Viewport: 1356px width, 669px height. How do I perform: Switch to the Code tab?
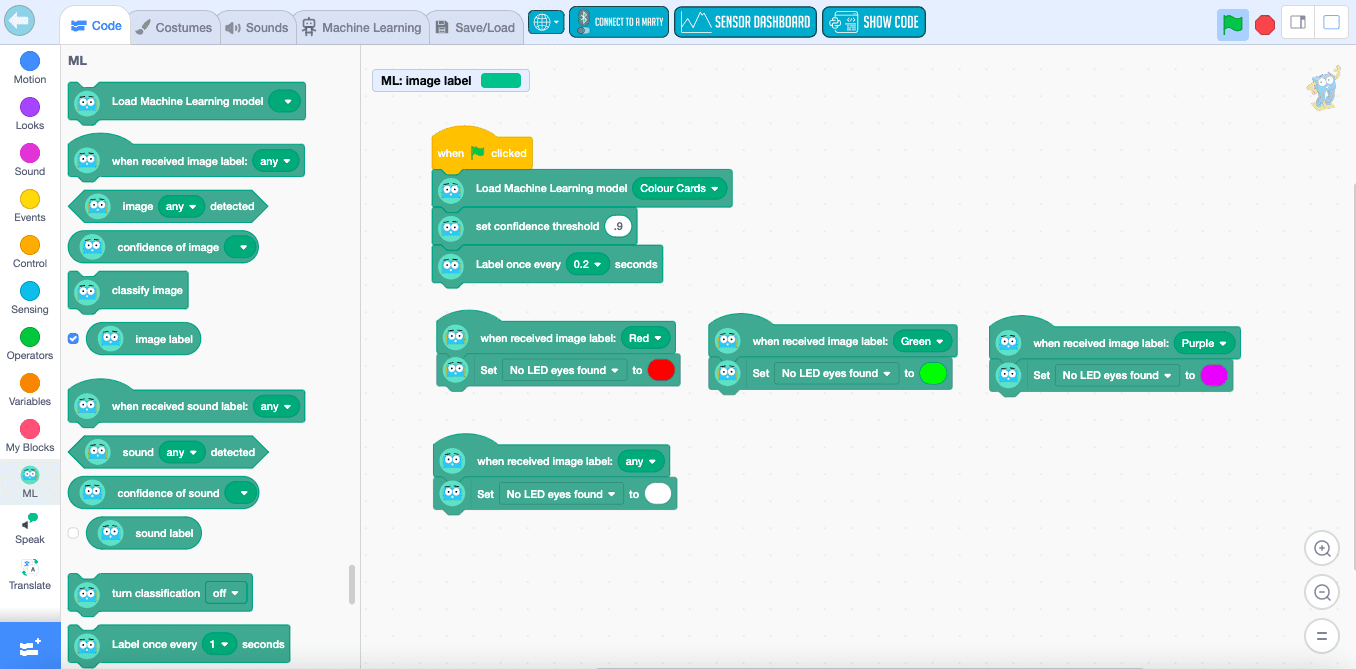point(96,26)
